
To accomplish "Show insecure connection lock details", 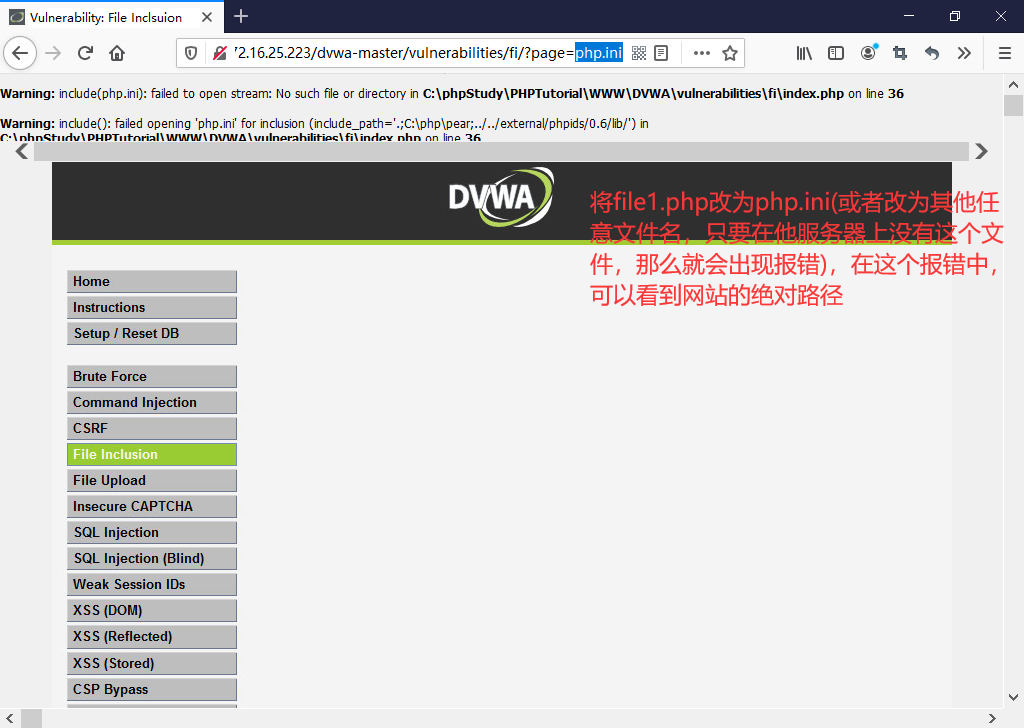I will [219, 53].
